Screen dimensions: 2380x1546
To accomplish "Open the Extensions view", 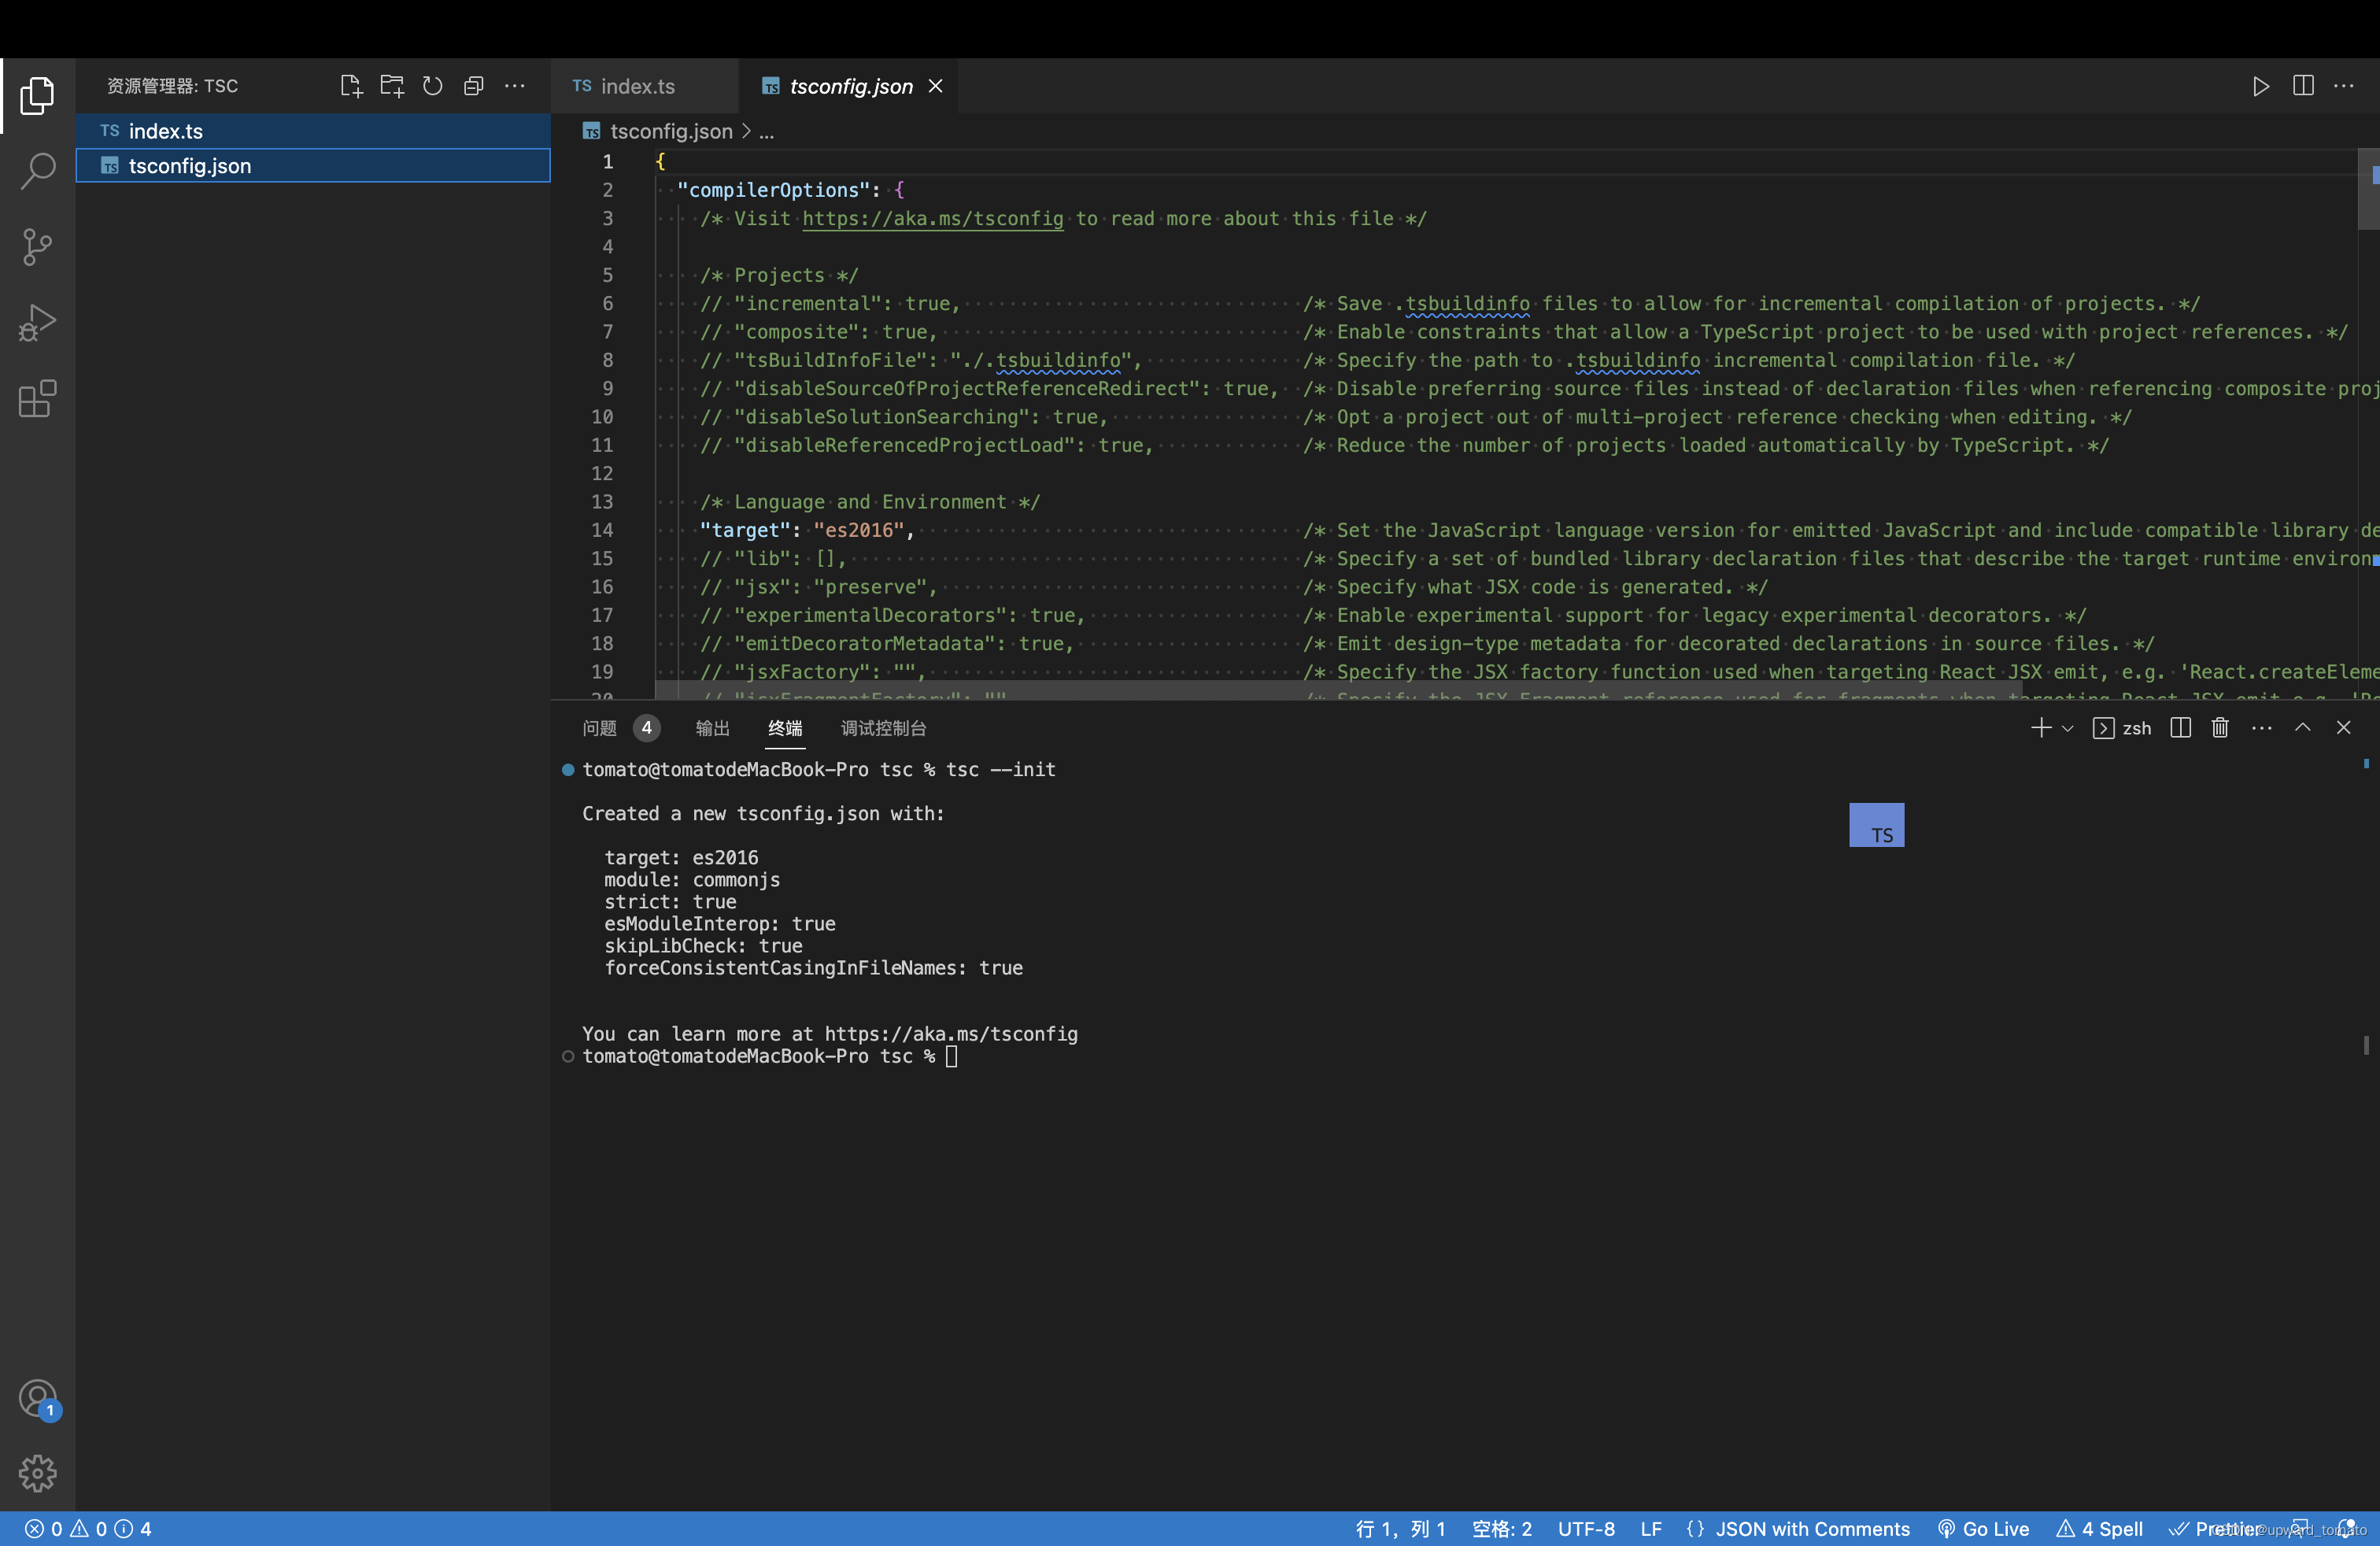I will tap(37, 399).
